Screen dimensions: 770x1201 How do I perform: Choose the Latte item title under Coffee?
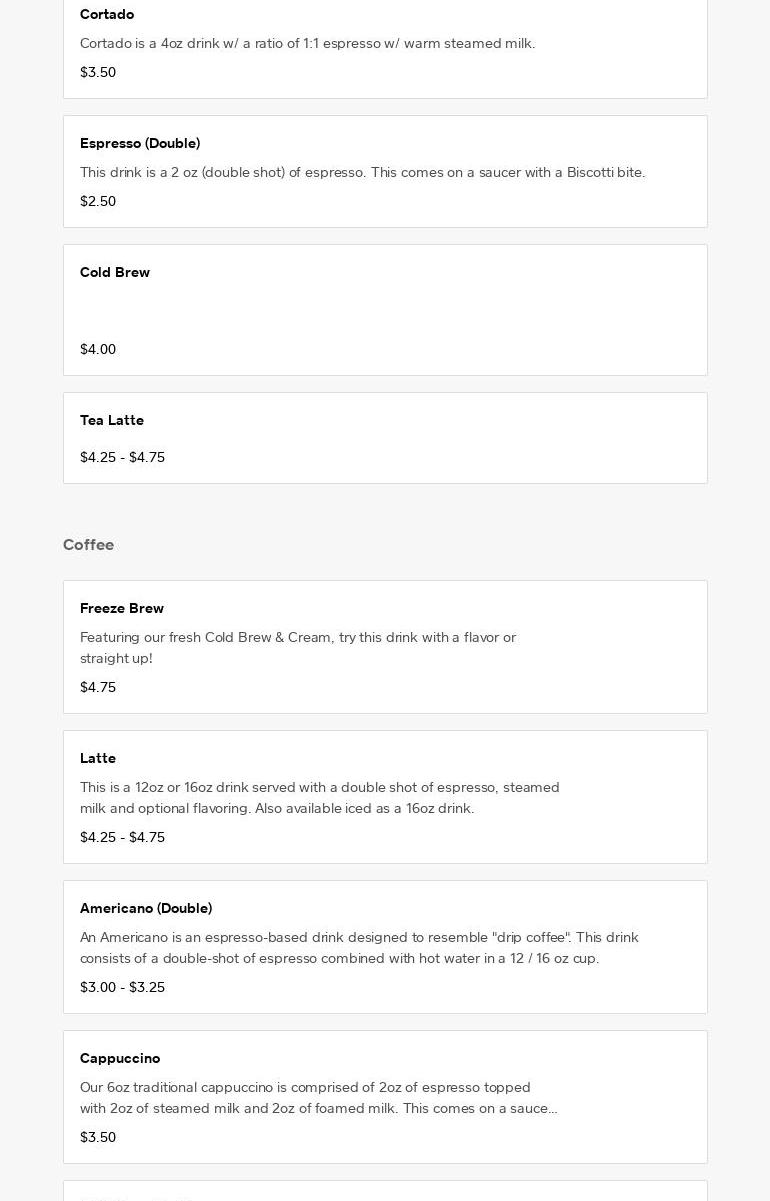click(x=98, y=758)
